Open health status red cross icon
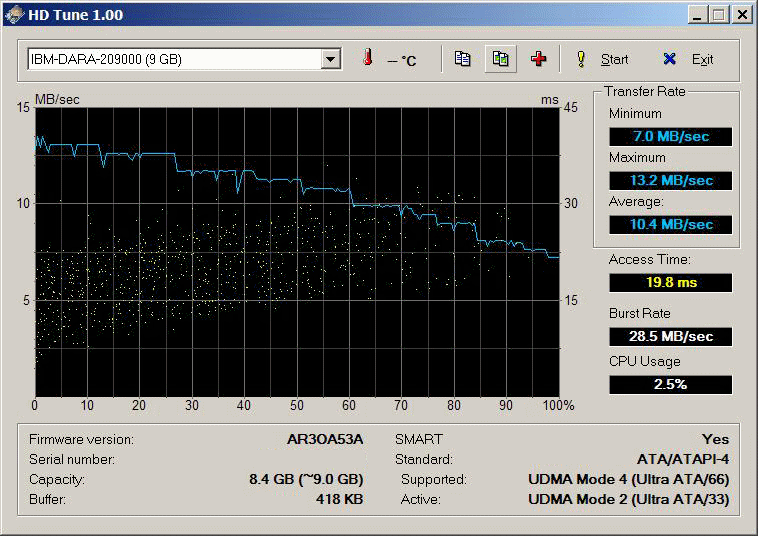Screen dimensions: 758x536 pyautogui.click(x=538, y=59)
